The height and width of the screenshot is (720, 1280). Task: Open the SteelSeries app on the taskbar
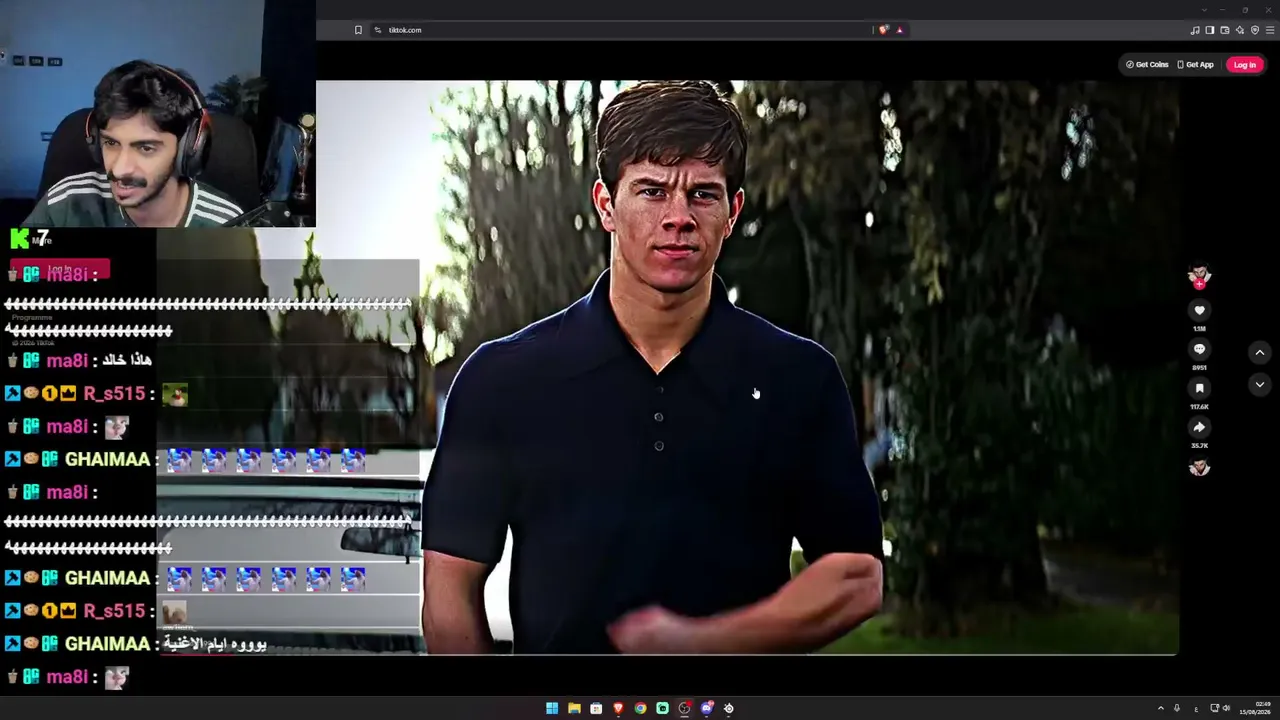729,708
